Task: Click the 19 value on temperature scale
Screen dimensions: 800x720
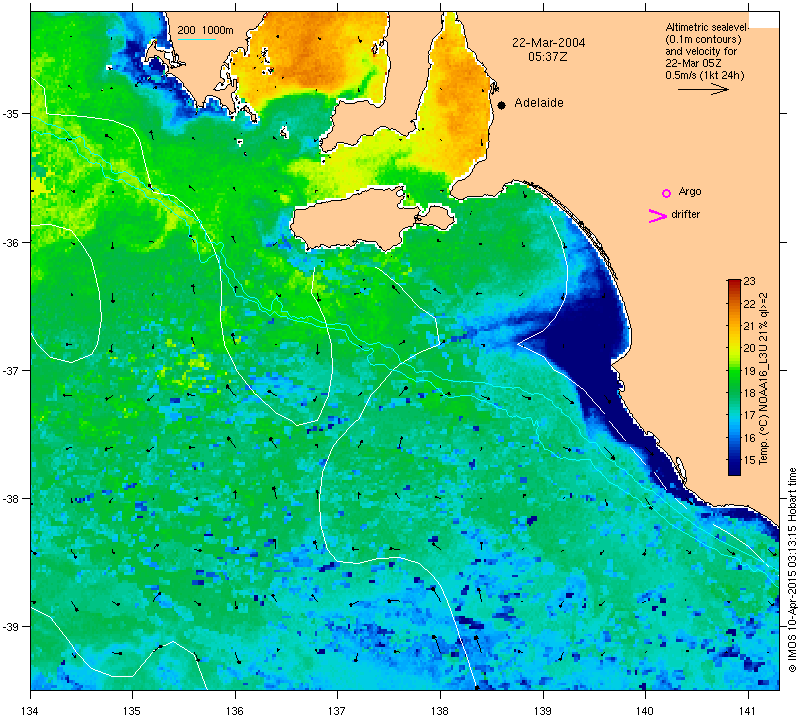Action: pos(749,370)
